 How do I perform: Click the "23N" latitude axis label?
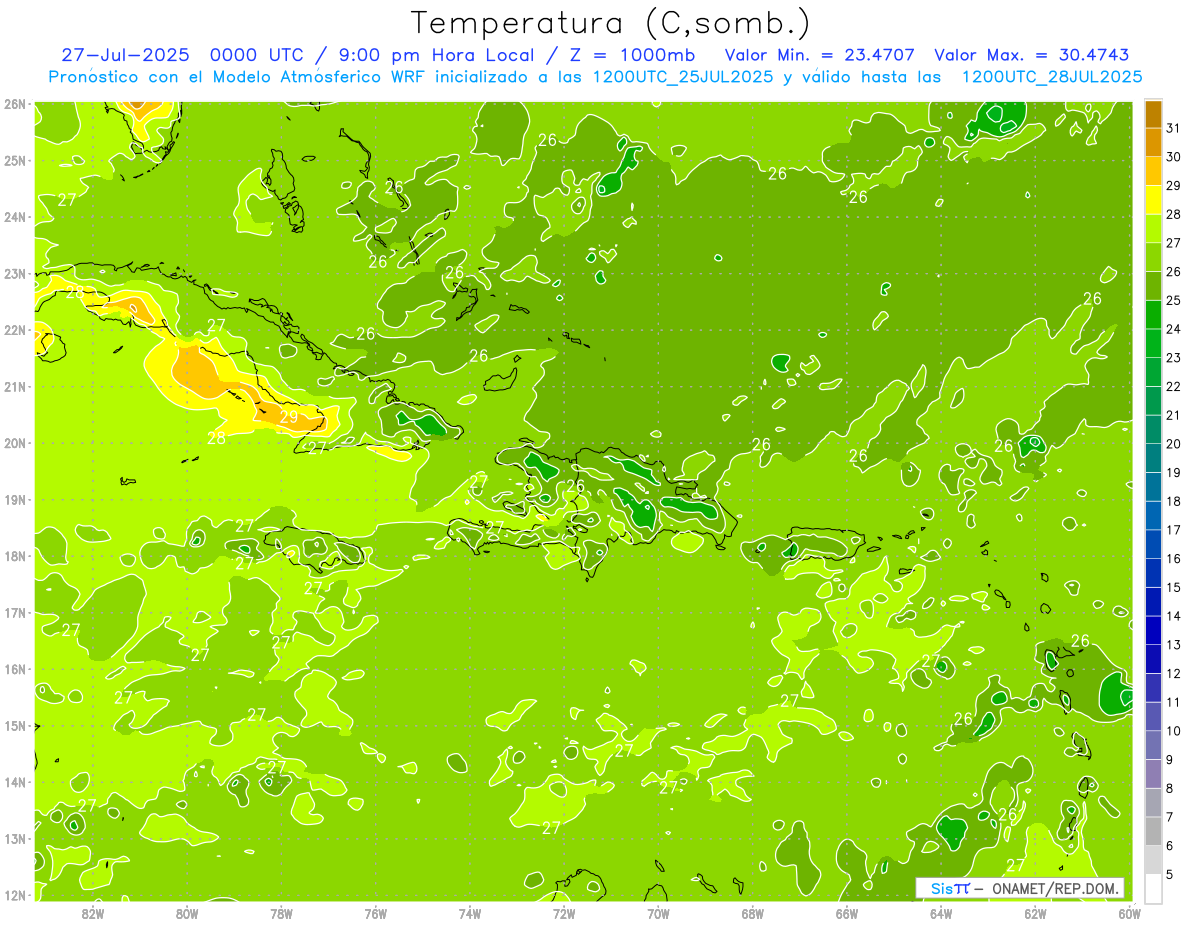click(15, 273)
